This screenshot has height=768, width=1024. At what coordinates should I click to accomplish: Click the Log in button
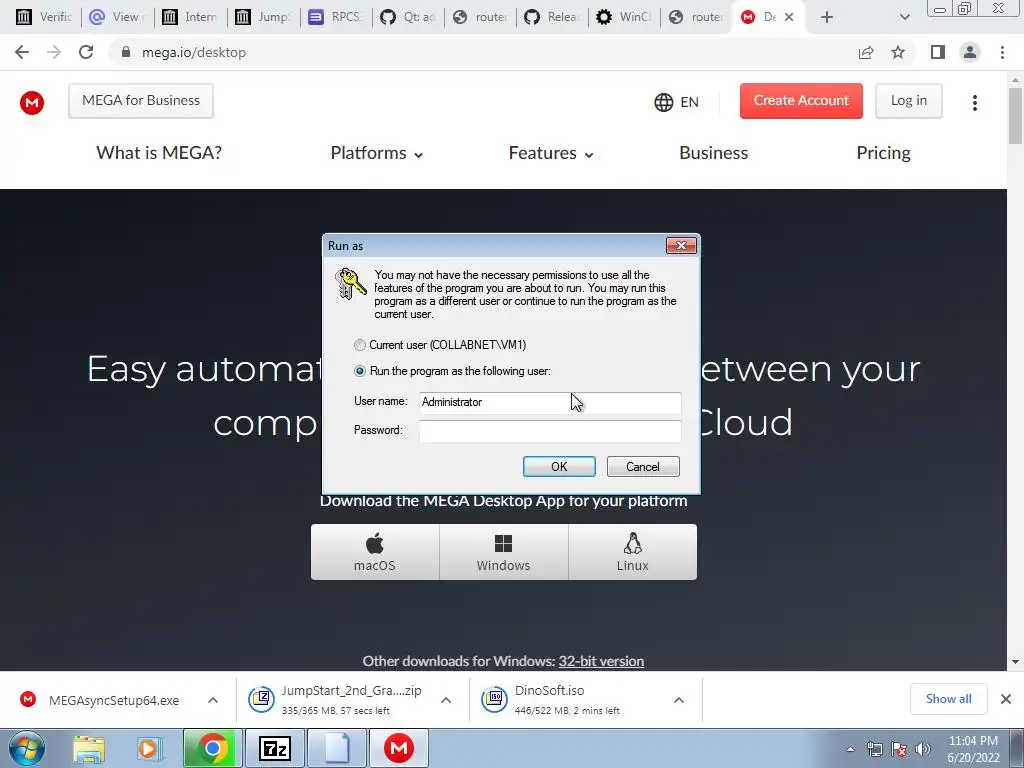pos(908,101)
